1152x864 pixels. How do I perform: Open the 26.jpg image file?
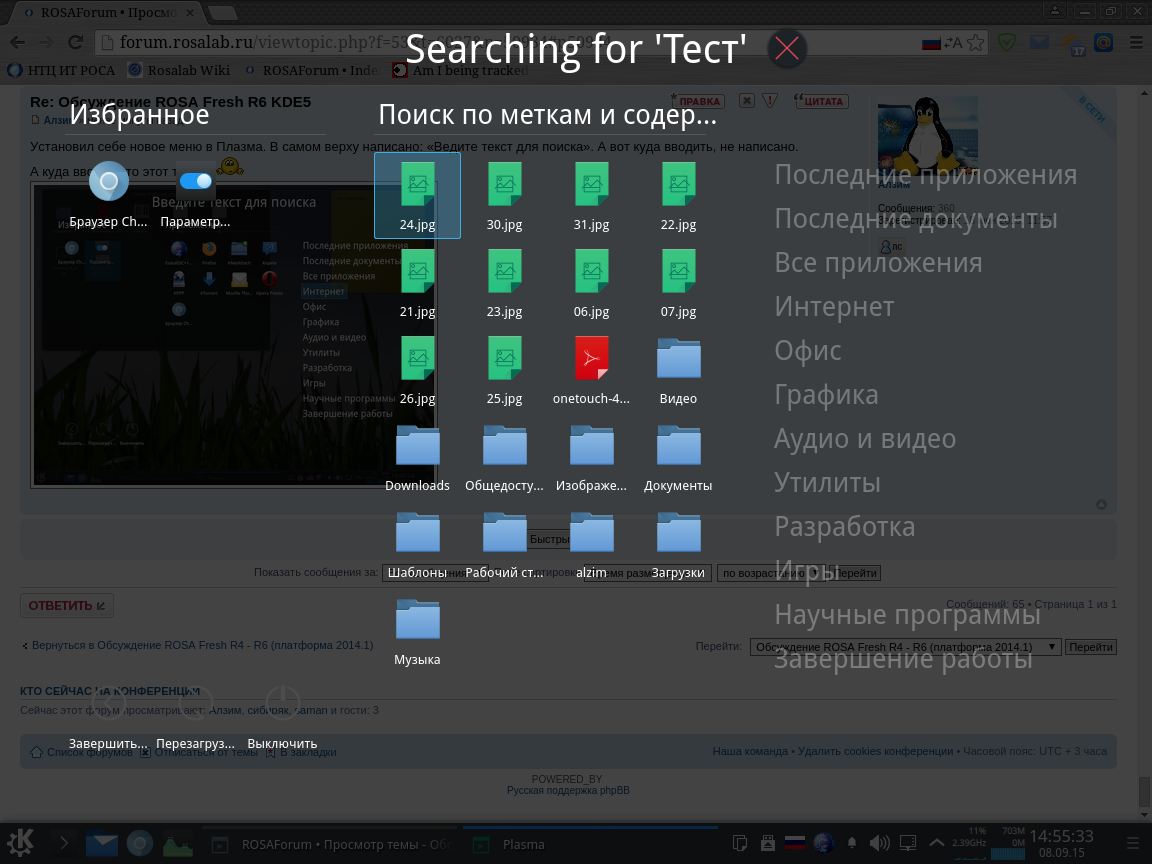[417, 370]
